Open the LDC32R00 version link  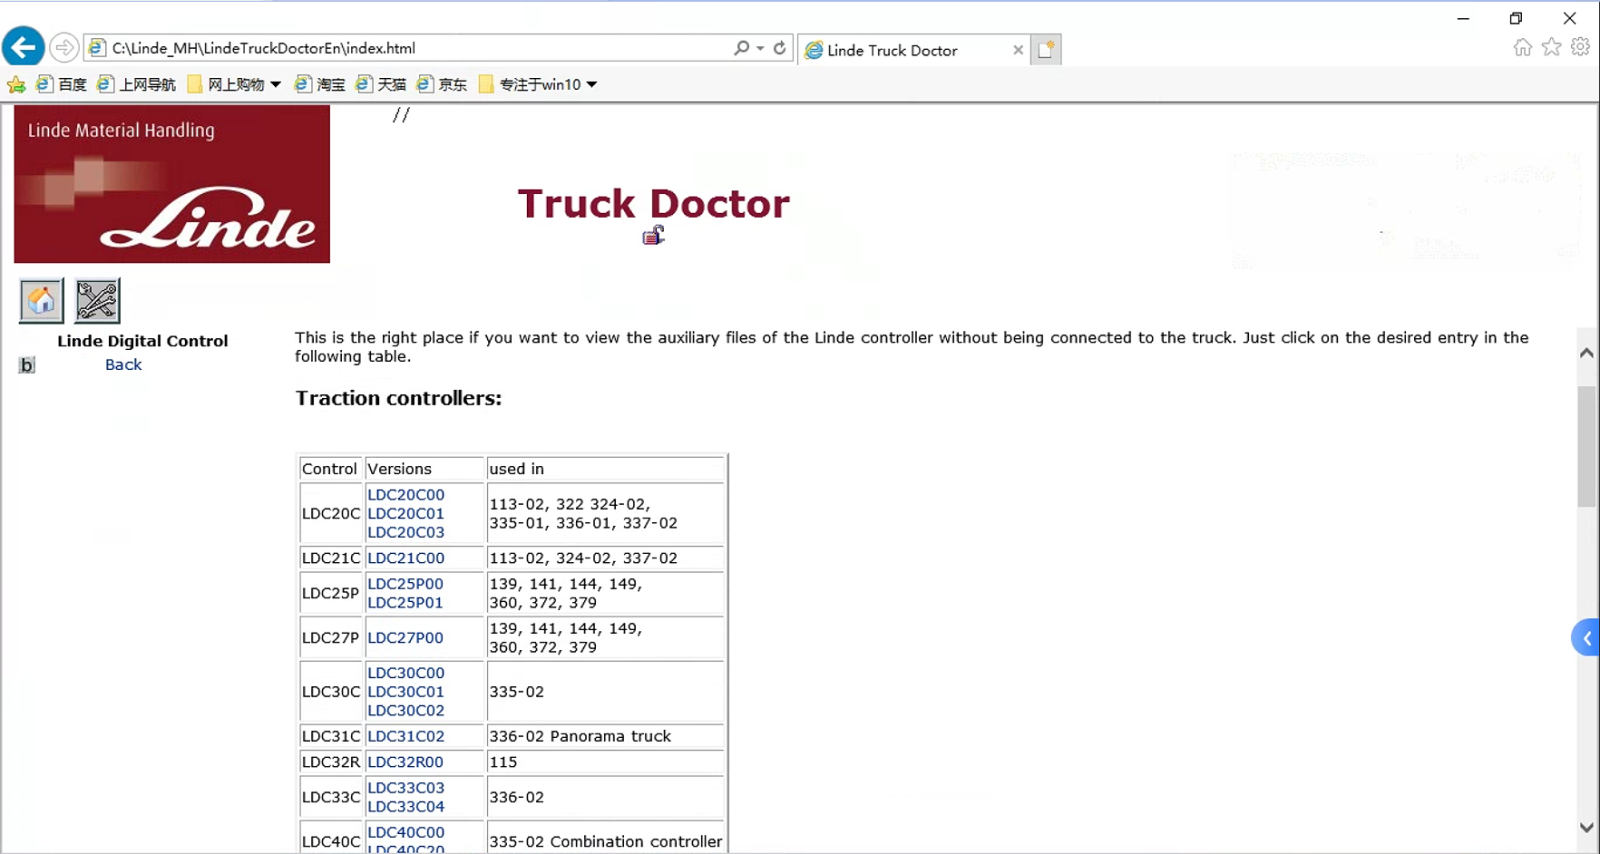[x=405, y=762]
